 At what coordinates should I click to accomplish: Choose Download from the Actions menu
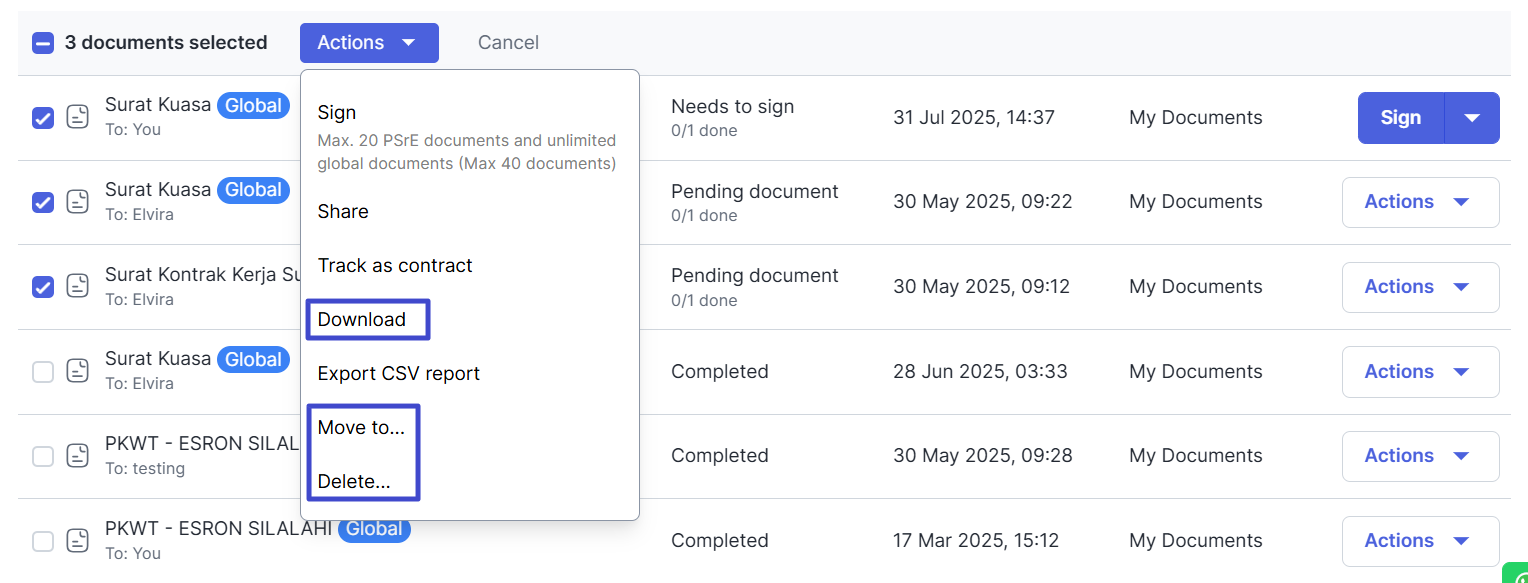362,320
